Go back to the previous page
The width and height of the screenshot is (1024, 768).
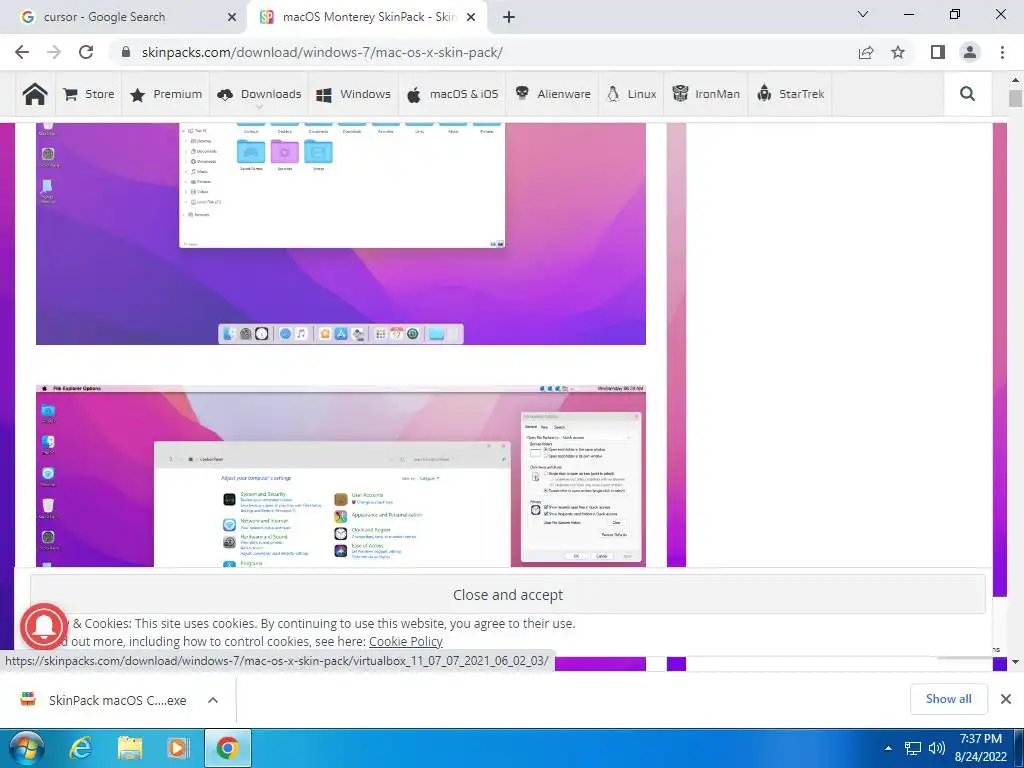pos(22,52)
